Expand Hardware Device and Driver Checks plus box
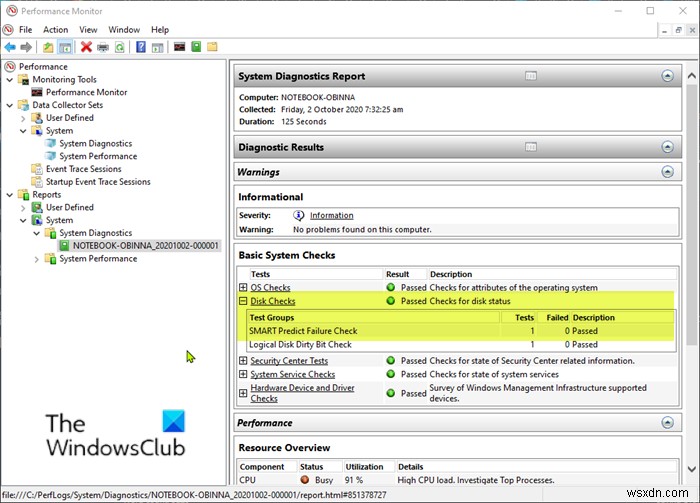Screen dimensions: 700x503 243,393
